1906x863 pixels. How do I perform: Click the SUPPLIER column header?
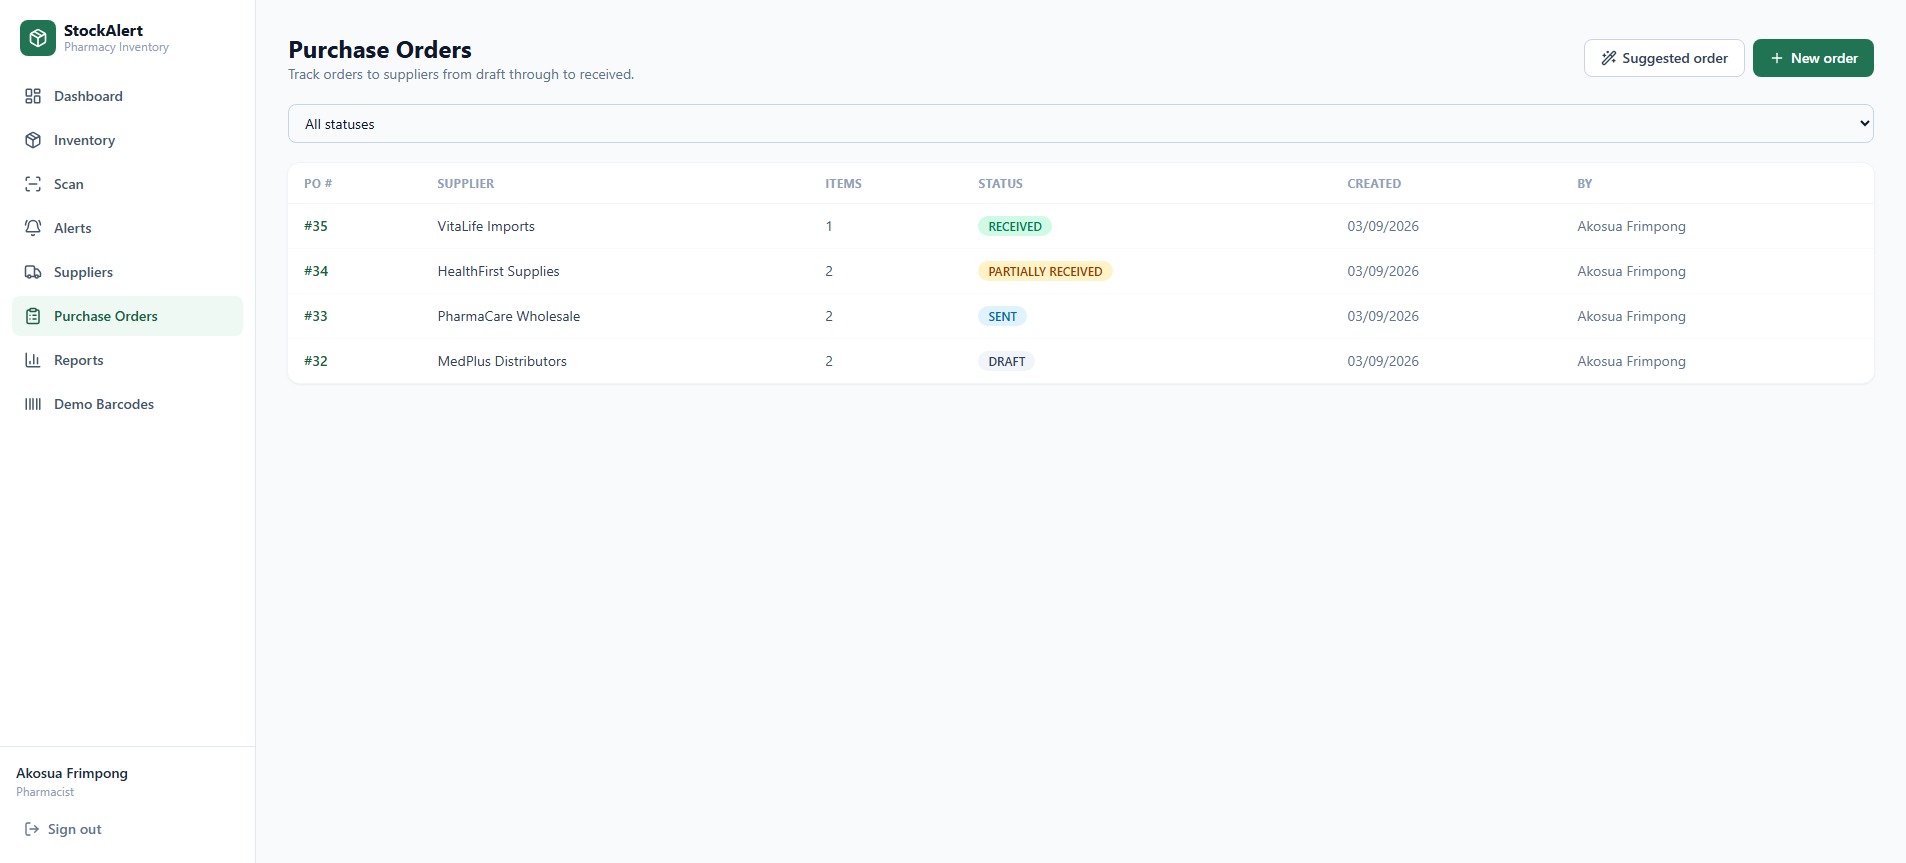click(x=465, y=184)
